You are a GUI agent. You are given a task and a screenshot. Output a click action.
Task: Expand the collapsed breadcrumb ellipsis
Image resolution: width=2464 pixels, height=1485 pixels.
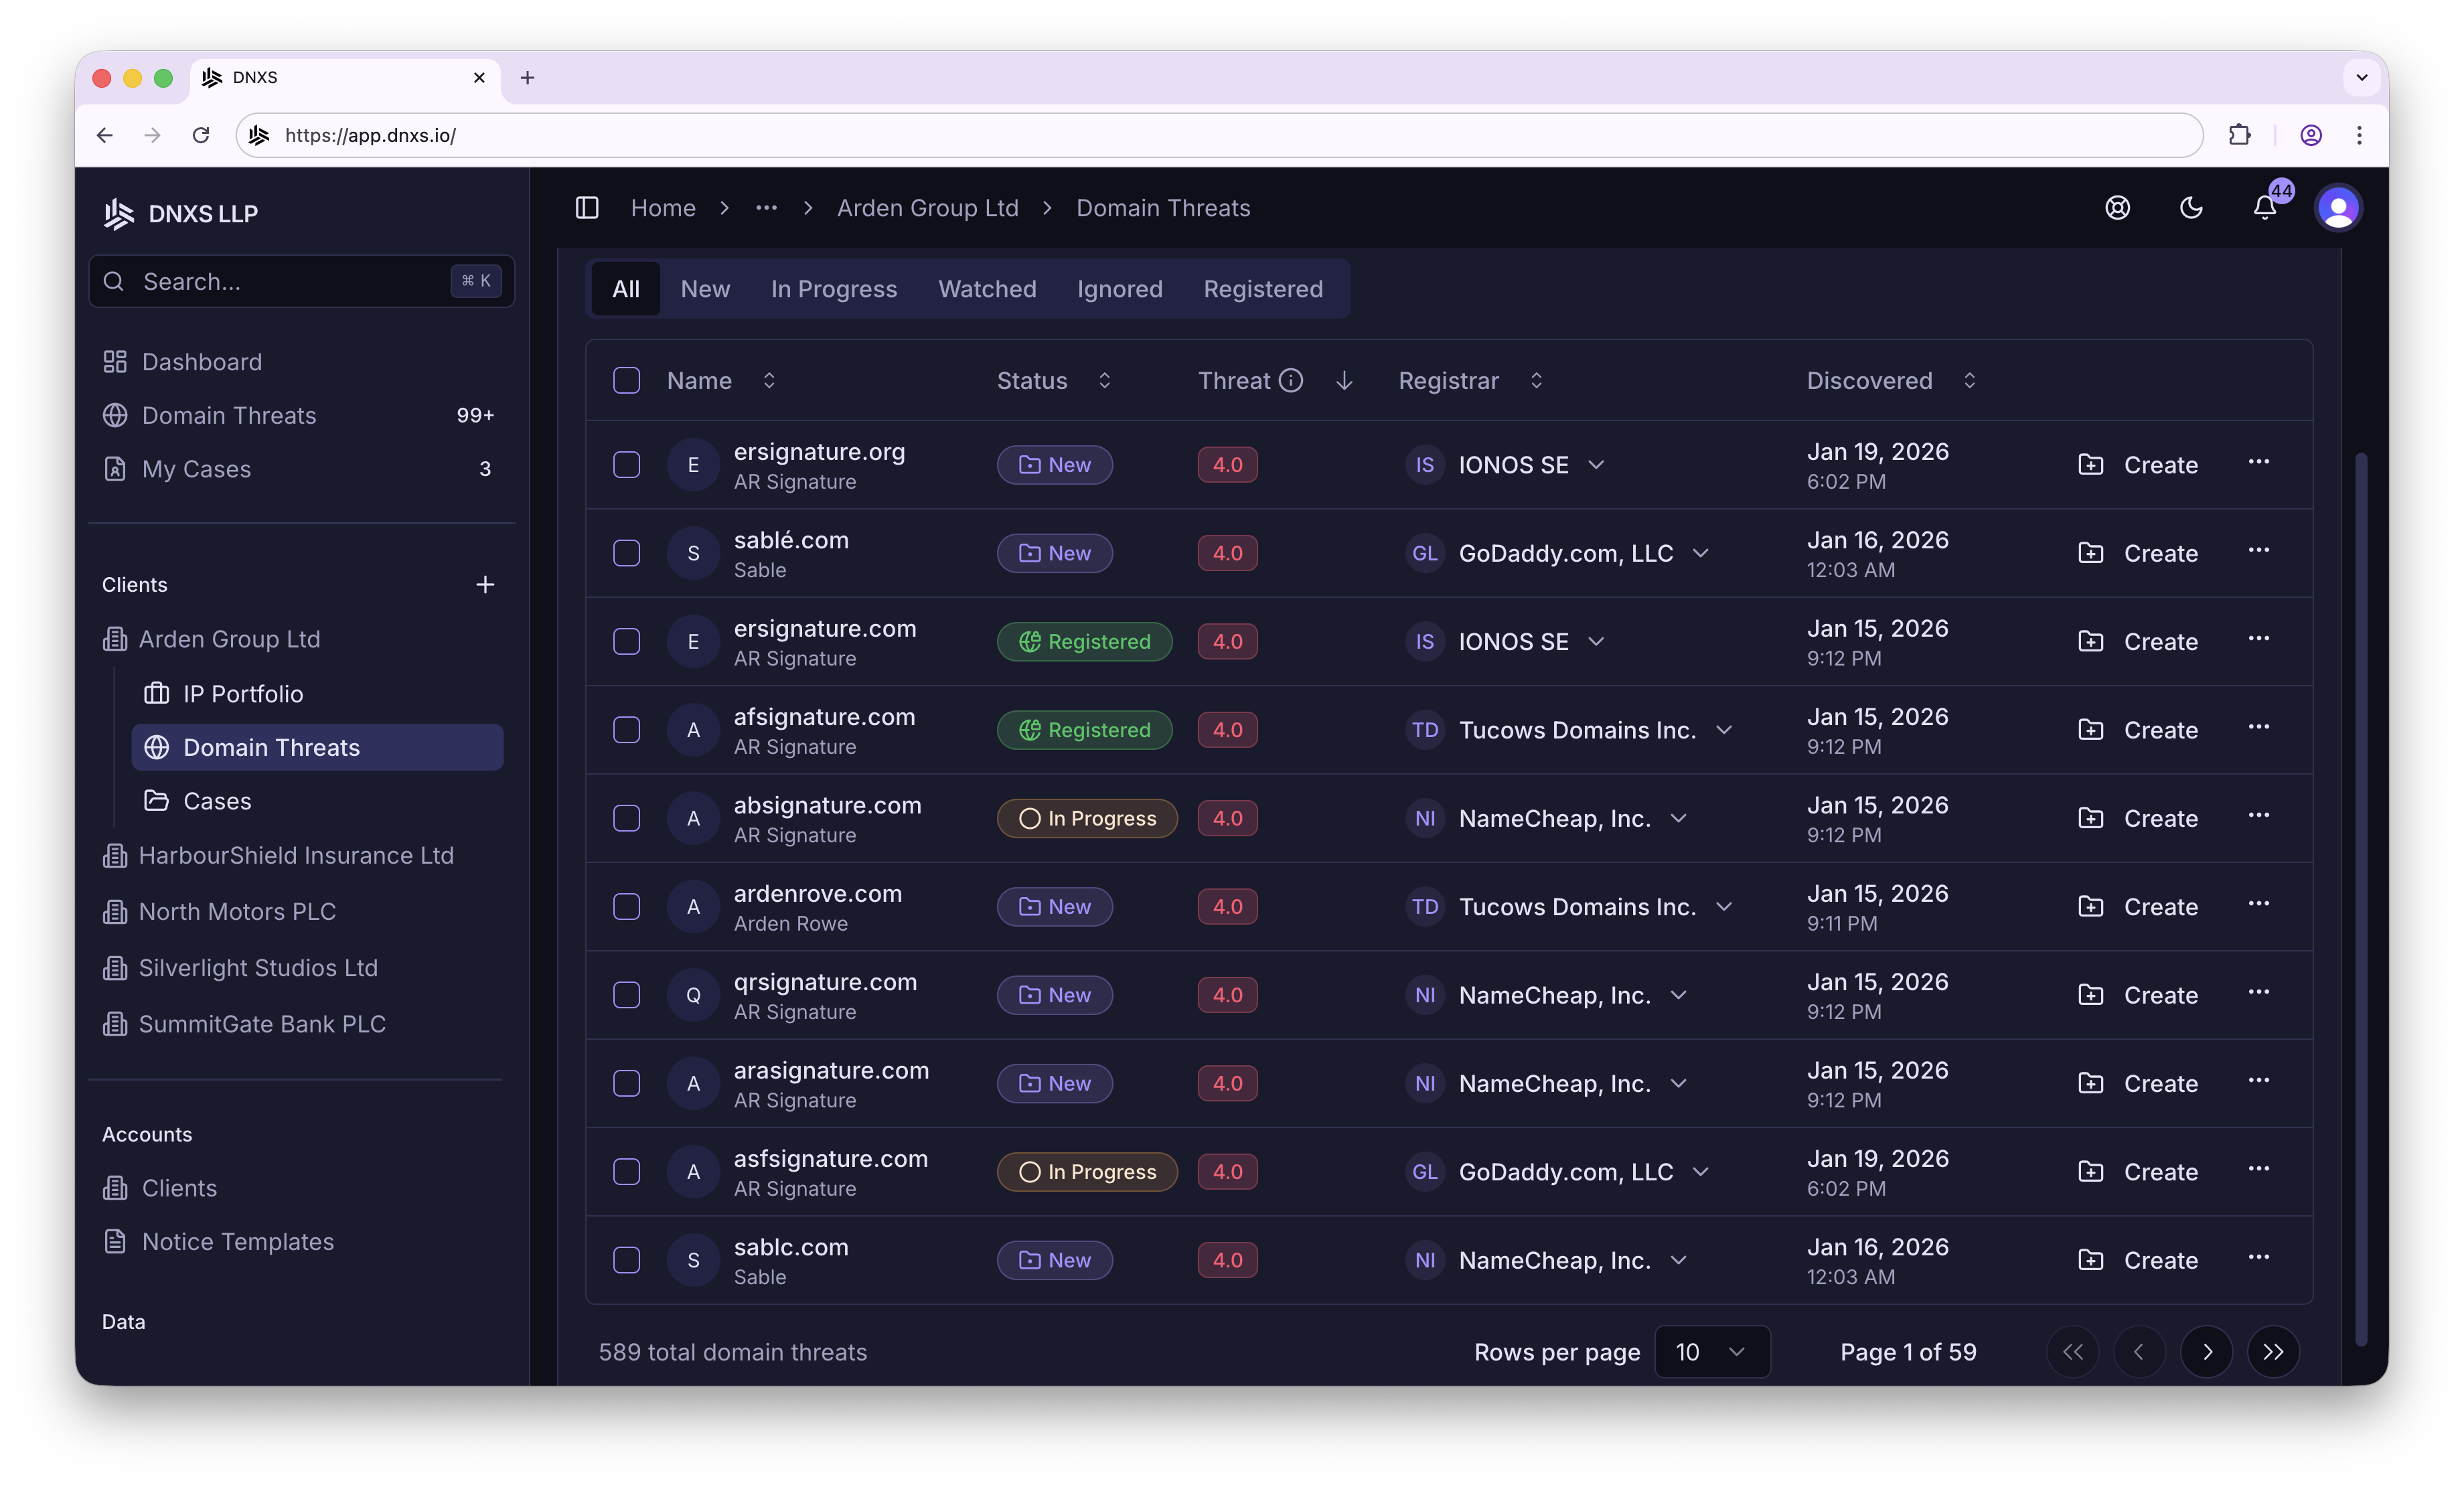pos(766,208)
